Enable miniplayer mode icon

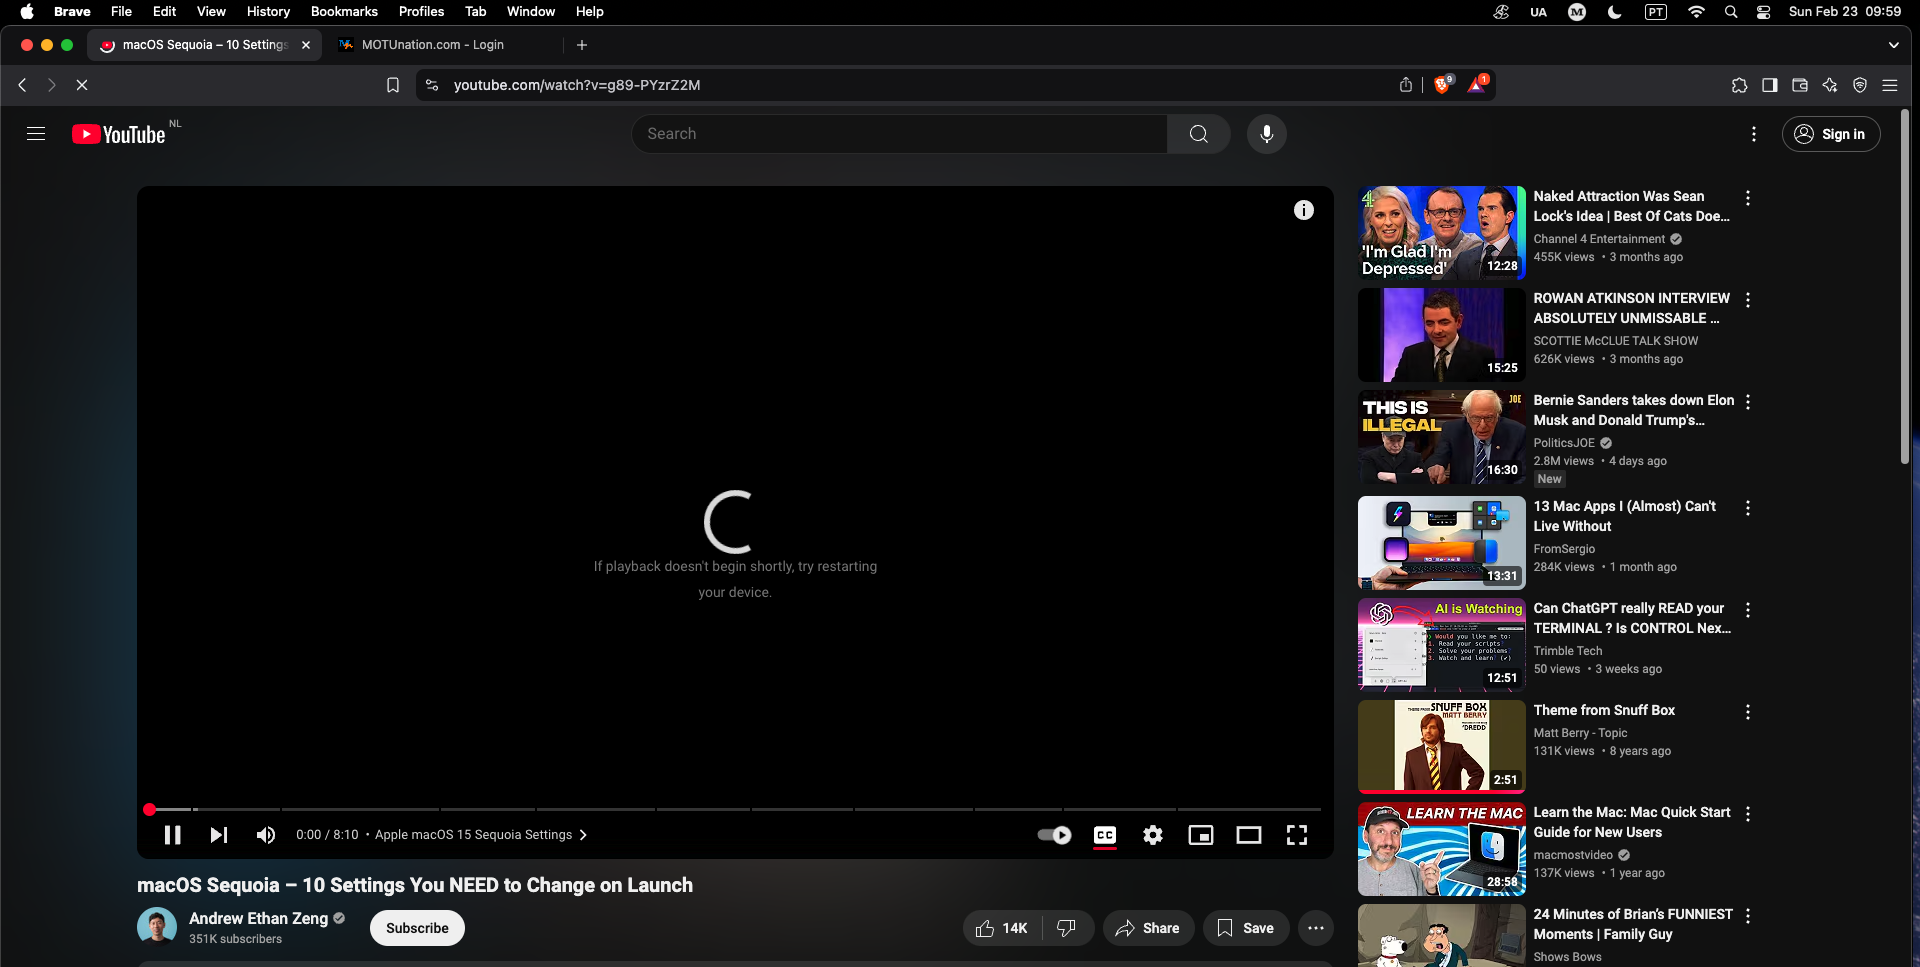point(1201,835)
